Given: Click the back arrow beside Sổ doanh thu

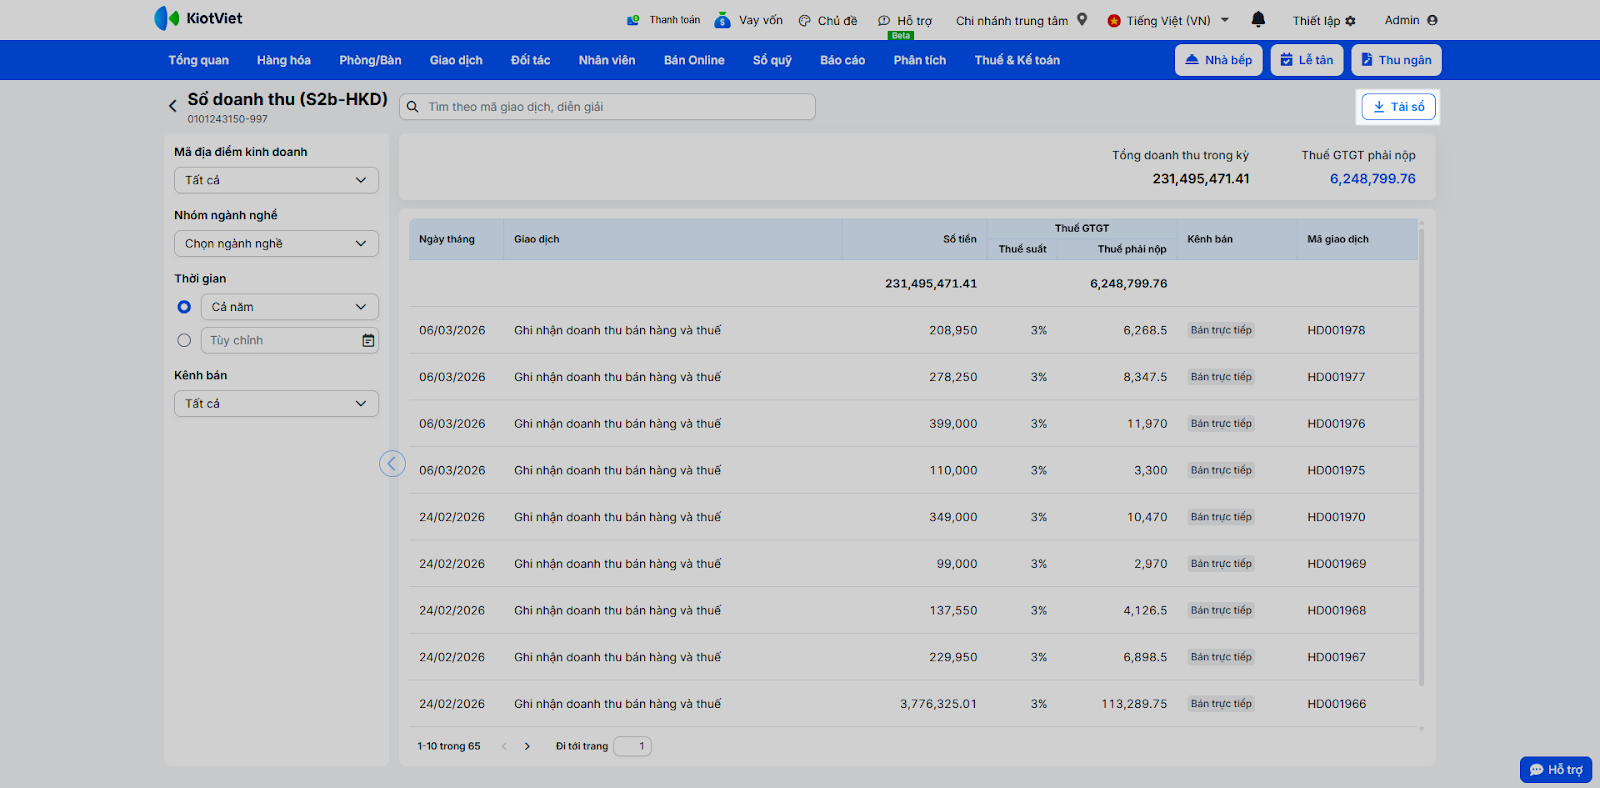Looking at the screenshot, I should [173, 105].
